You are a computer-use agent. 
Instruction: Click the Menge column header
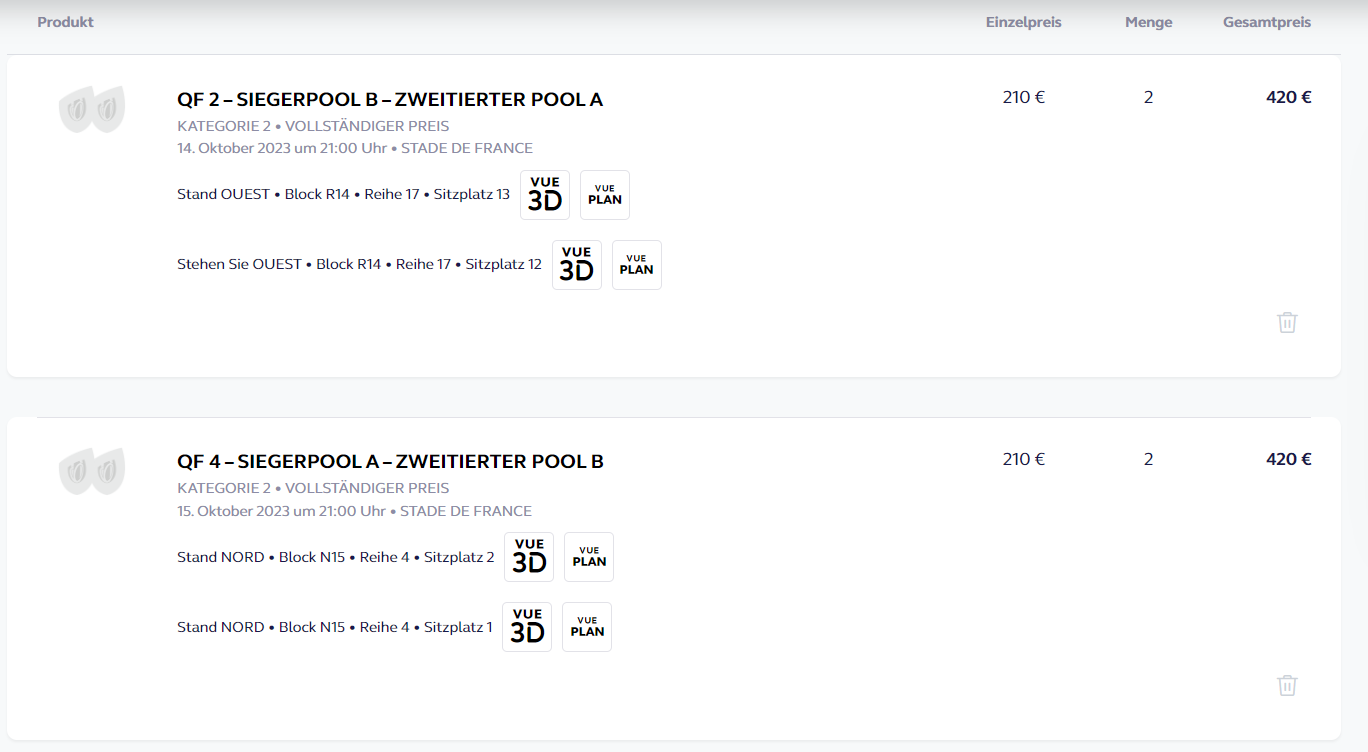(1148, 22)
